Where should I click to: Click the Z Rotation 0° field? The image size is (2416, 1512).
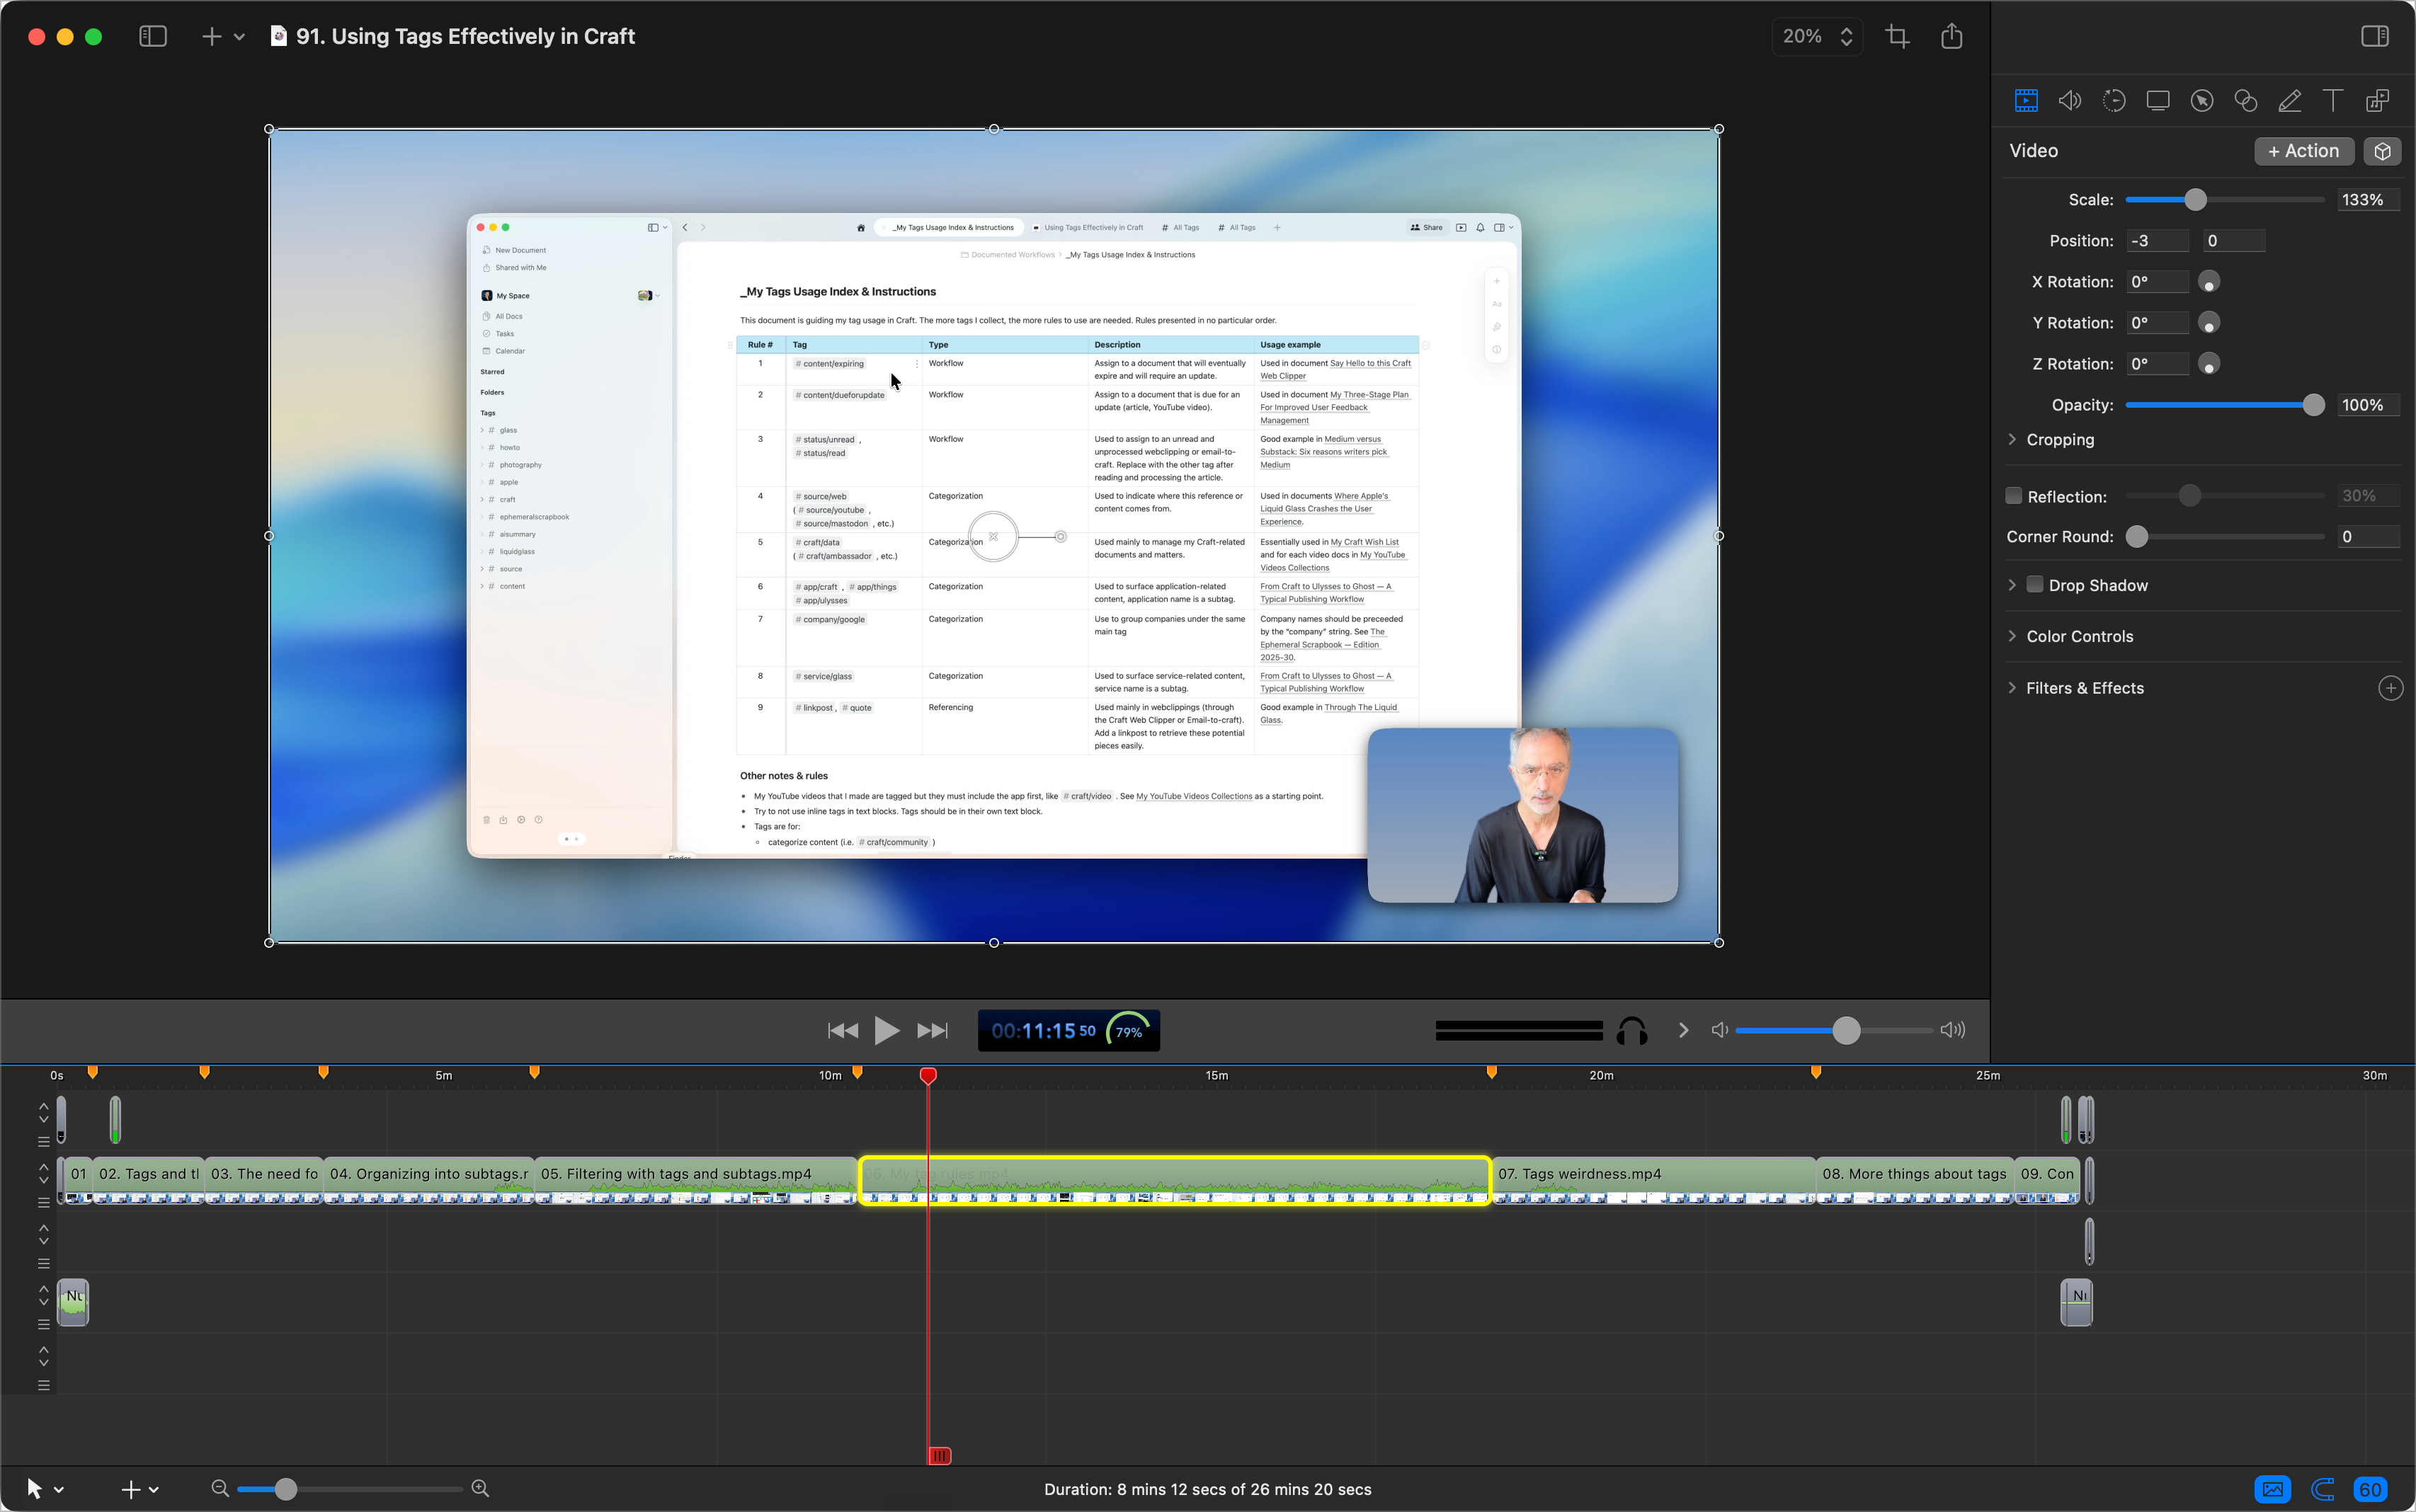2156,364
